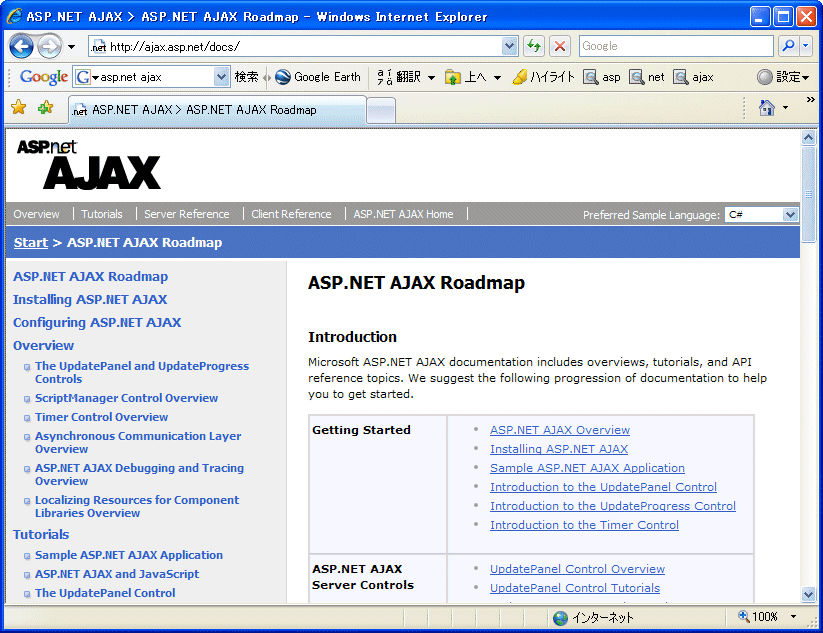The image size is (823, 633).
Task: Open the 翻訳 dropdown arrow
Action: point(431,78)
